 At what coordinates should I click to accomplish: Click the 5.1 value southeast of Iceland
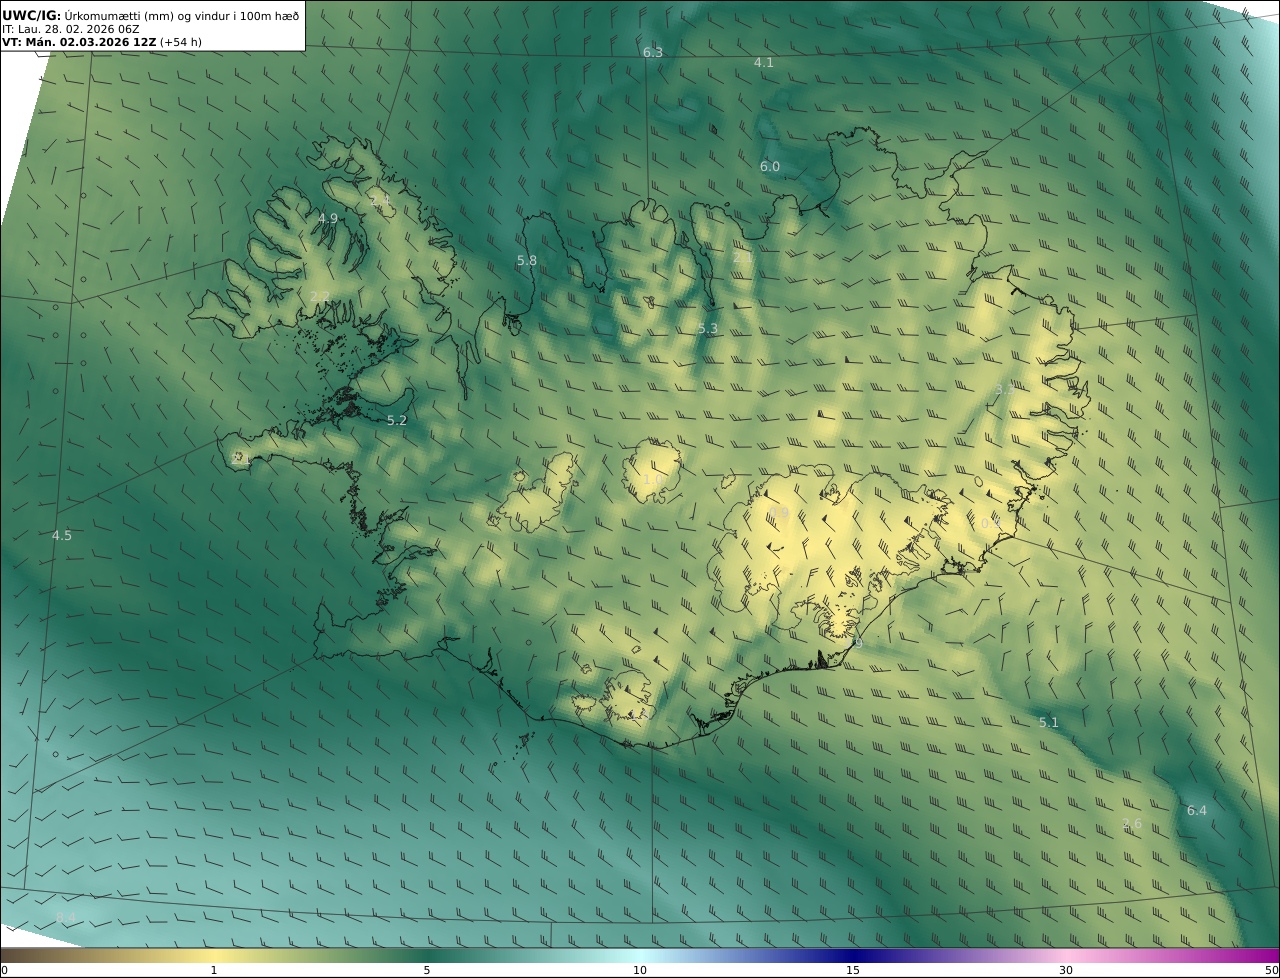pos(1049,722)
